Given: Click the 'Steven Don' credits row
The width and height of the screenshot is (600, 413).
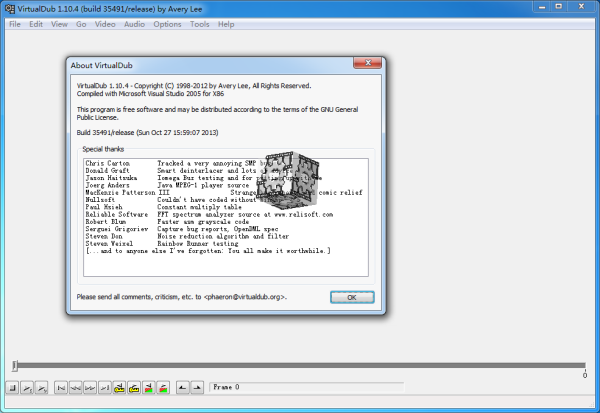Looking at the screenshot, I should pos(187,236).
